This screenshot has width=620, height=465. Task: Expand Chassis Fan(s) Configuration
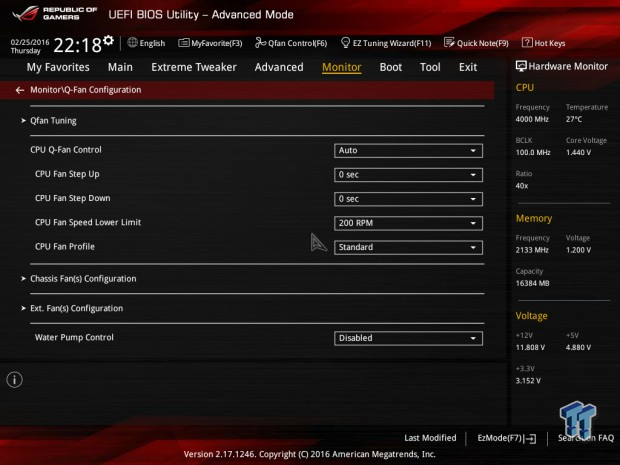point(83,279)
